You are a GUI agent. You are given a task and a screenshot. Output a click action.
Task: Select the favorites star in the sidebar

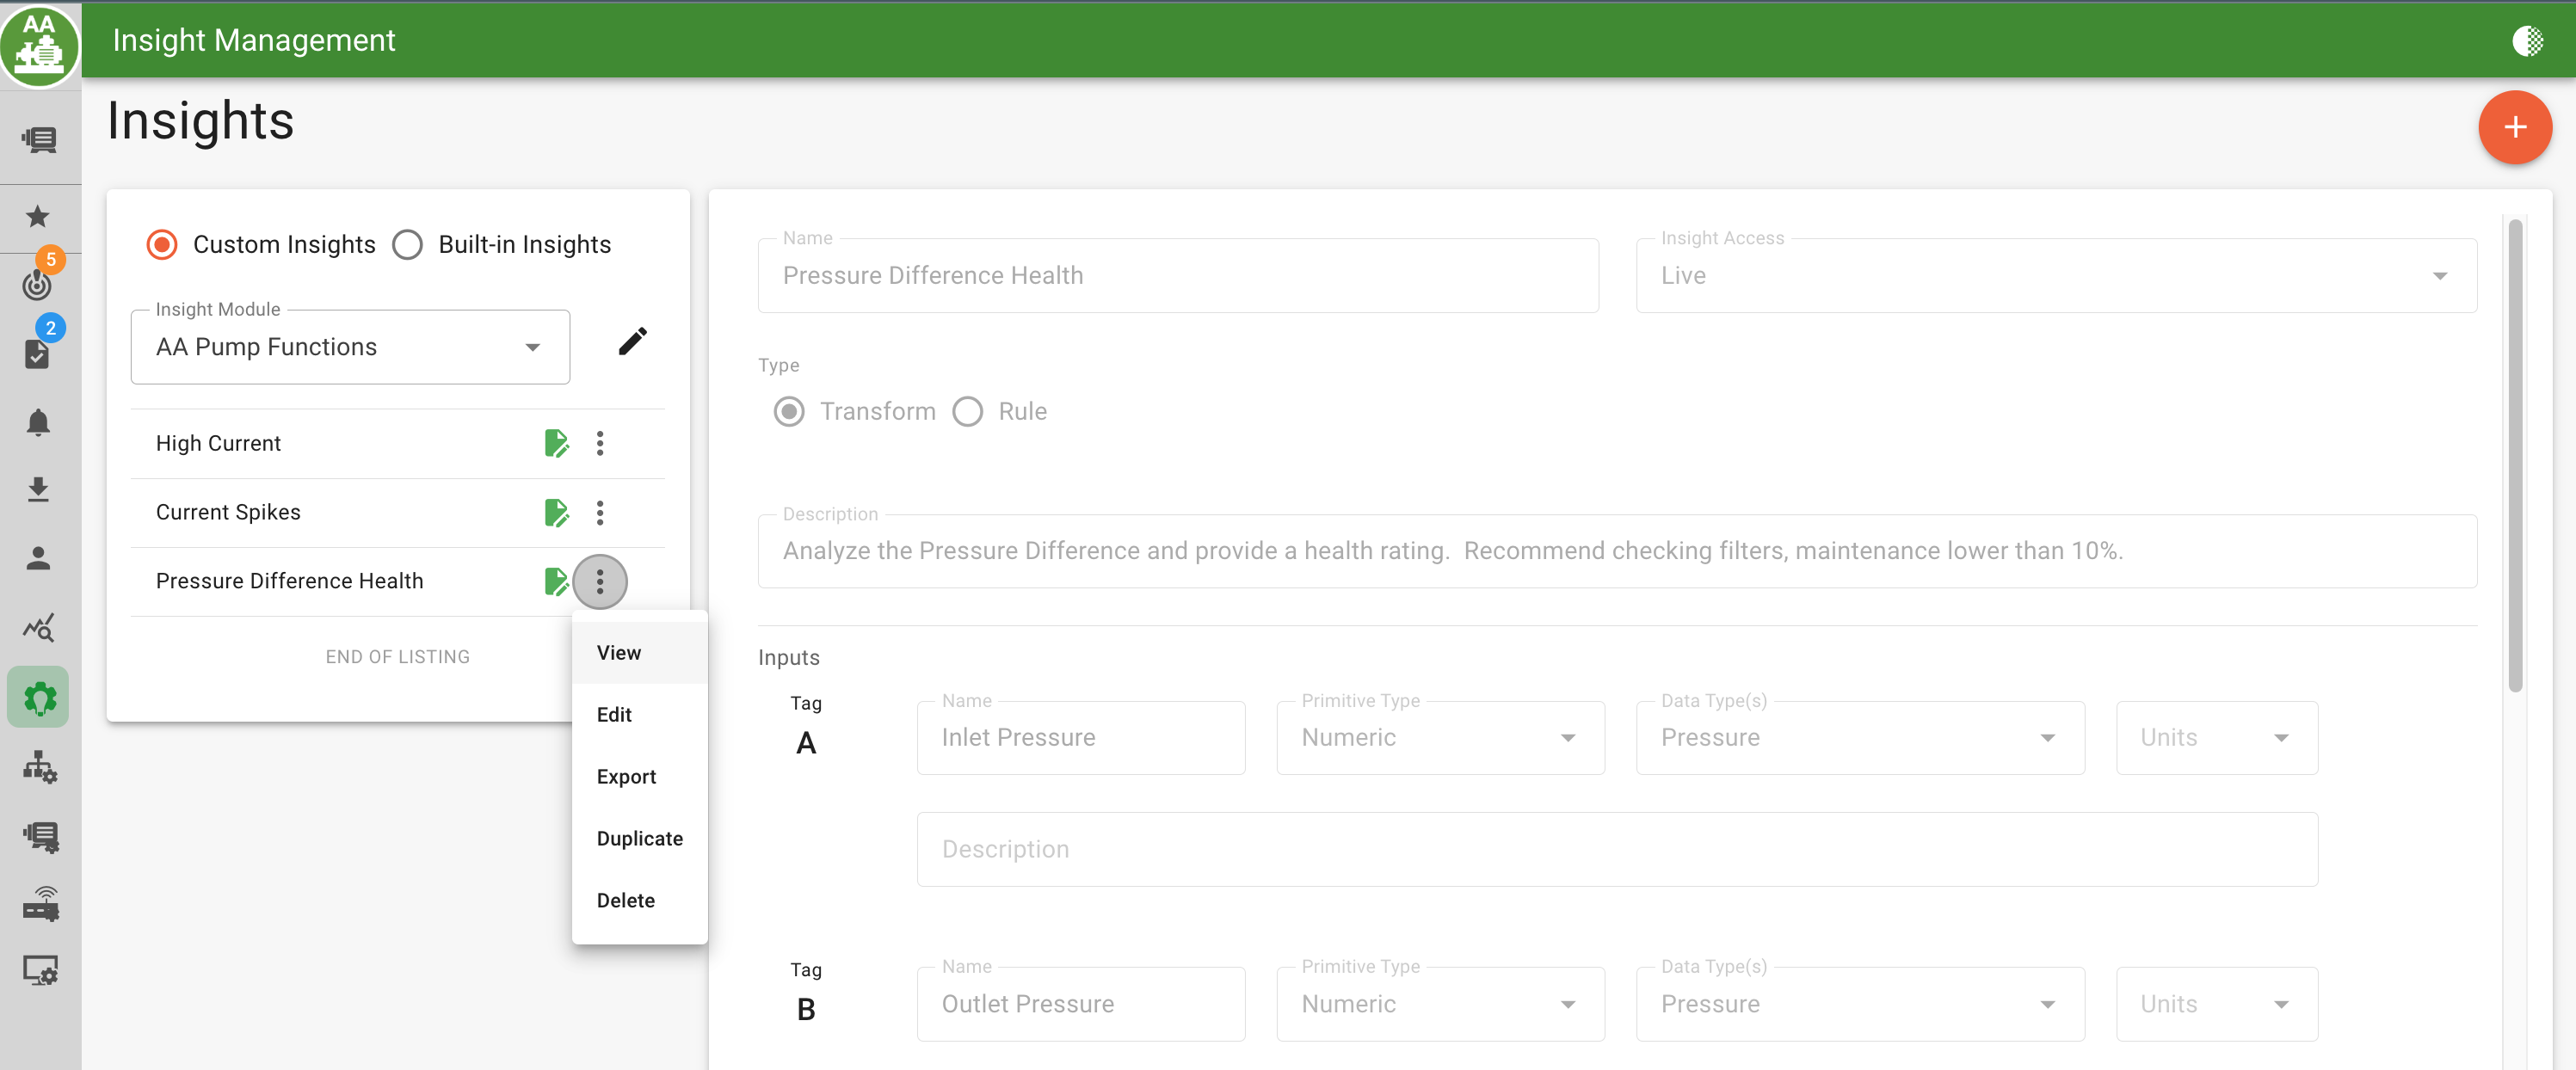point(38,217)
